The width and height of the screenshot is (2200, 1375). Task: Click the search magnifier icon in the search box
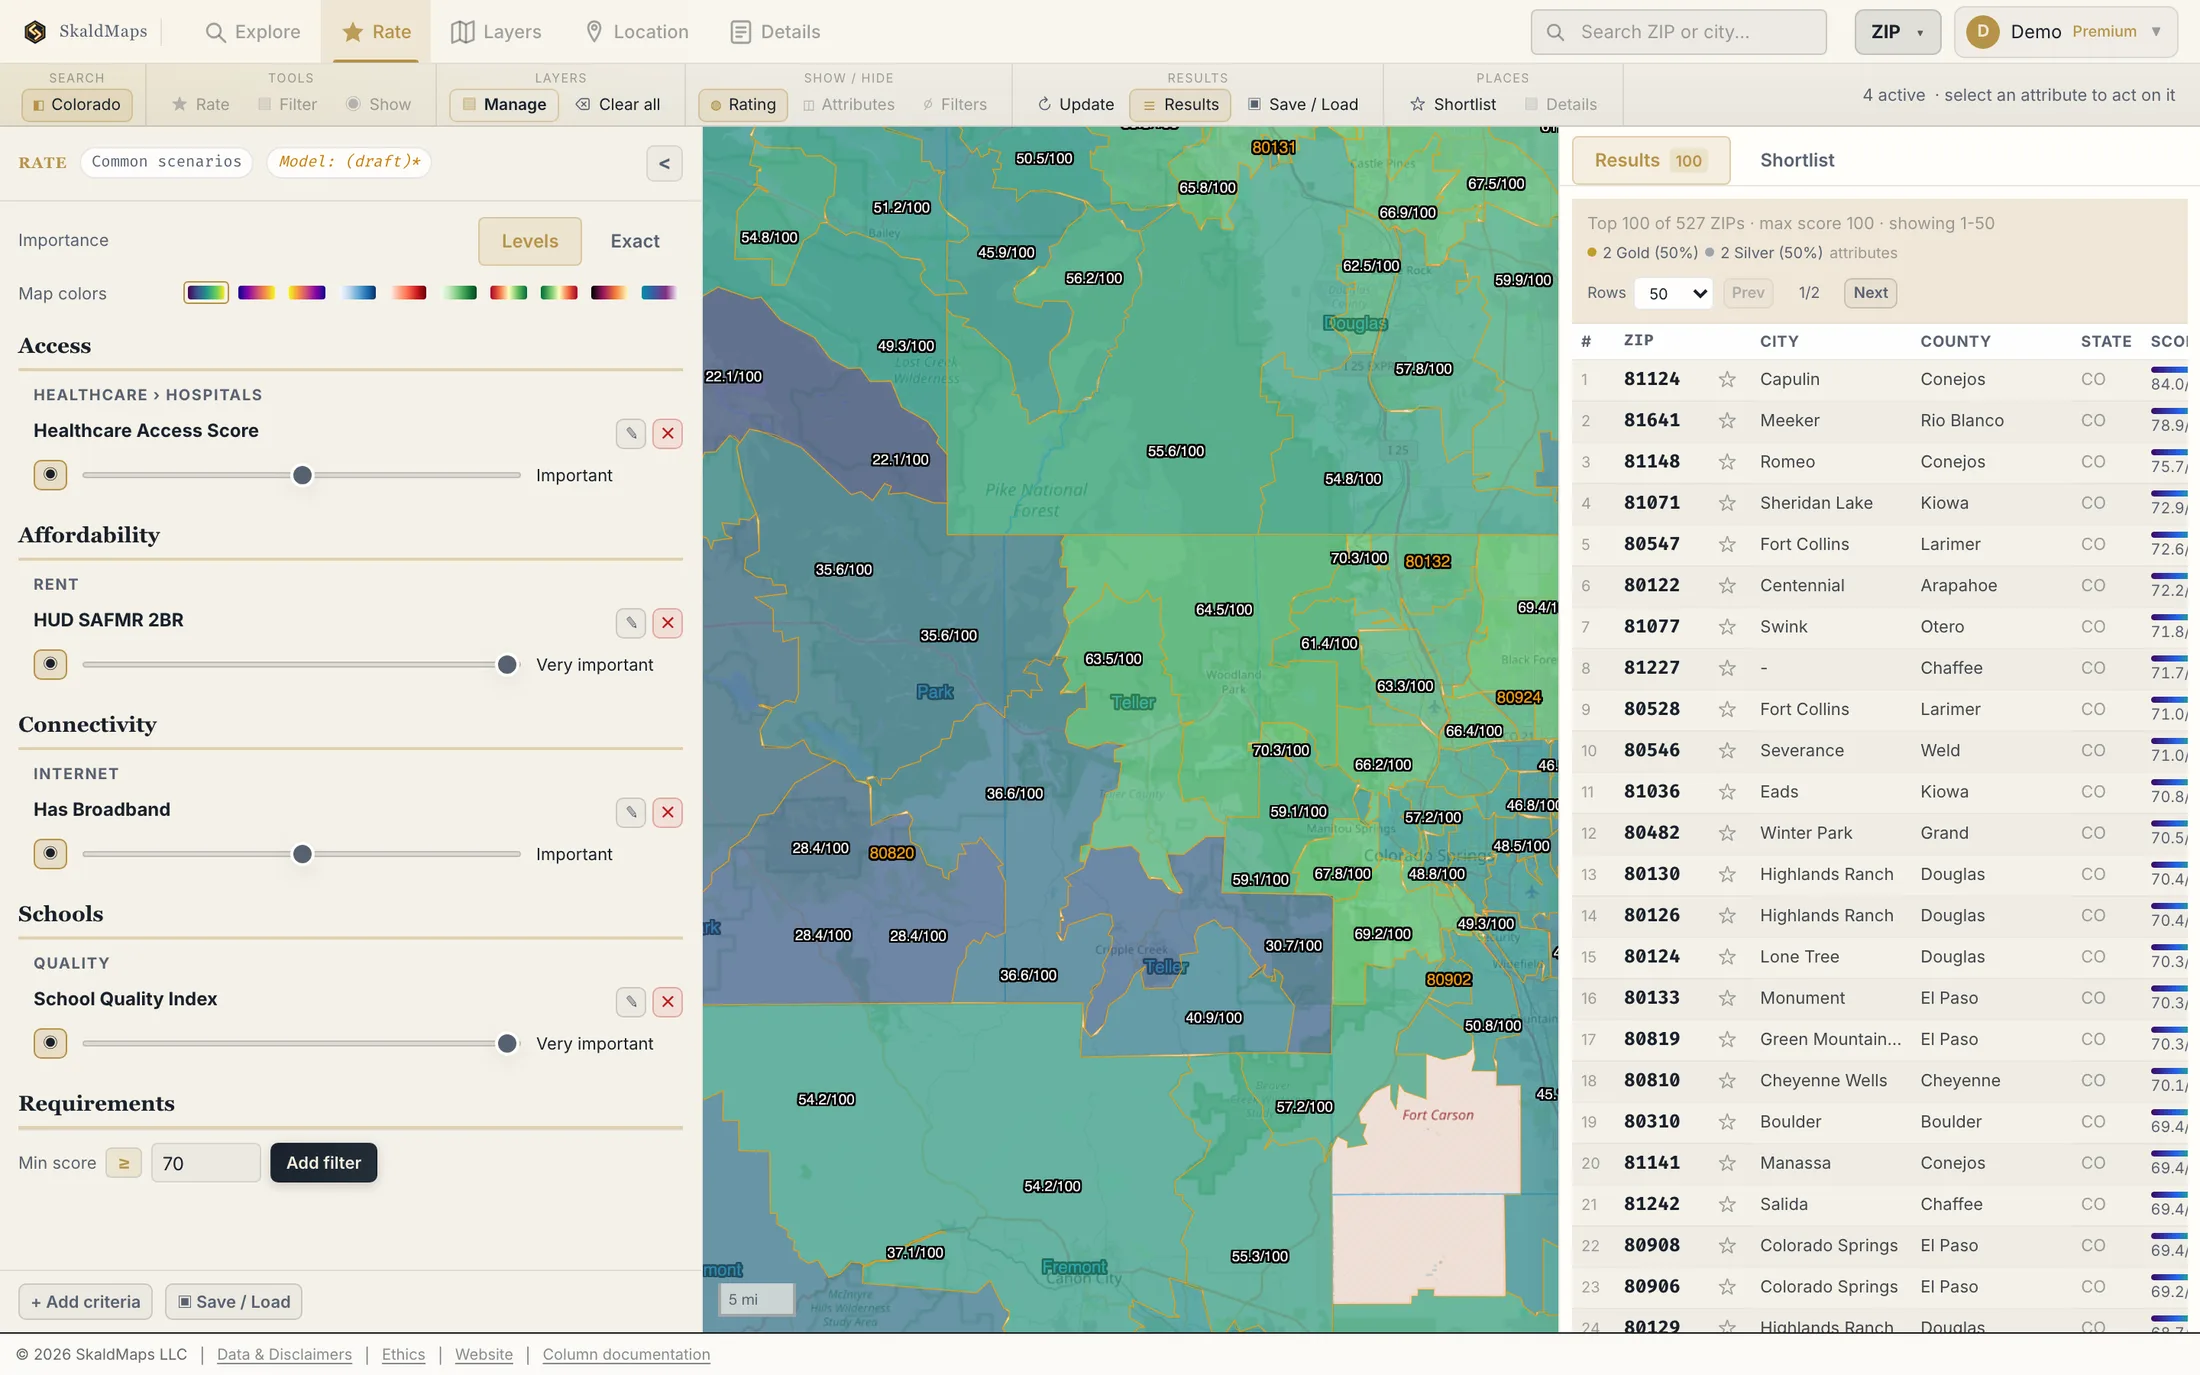coord(1555,32)
